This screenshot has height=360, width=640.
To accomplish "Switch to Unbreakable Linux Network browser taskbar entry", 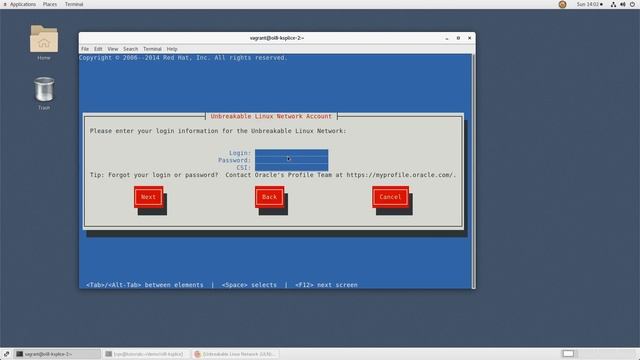I will [x=236, y=354].
